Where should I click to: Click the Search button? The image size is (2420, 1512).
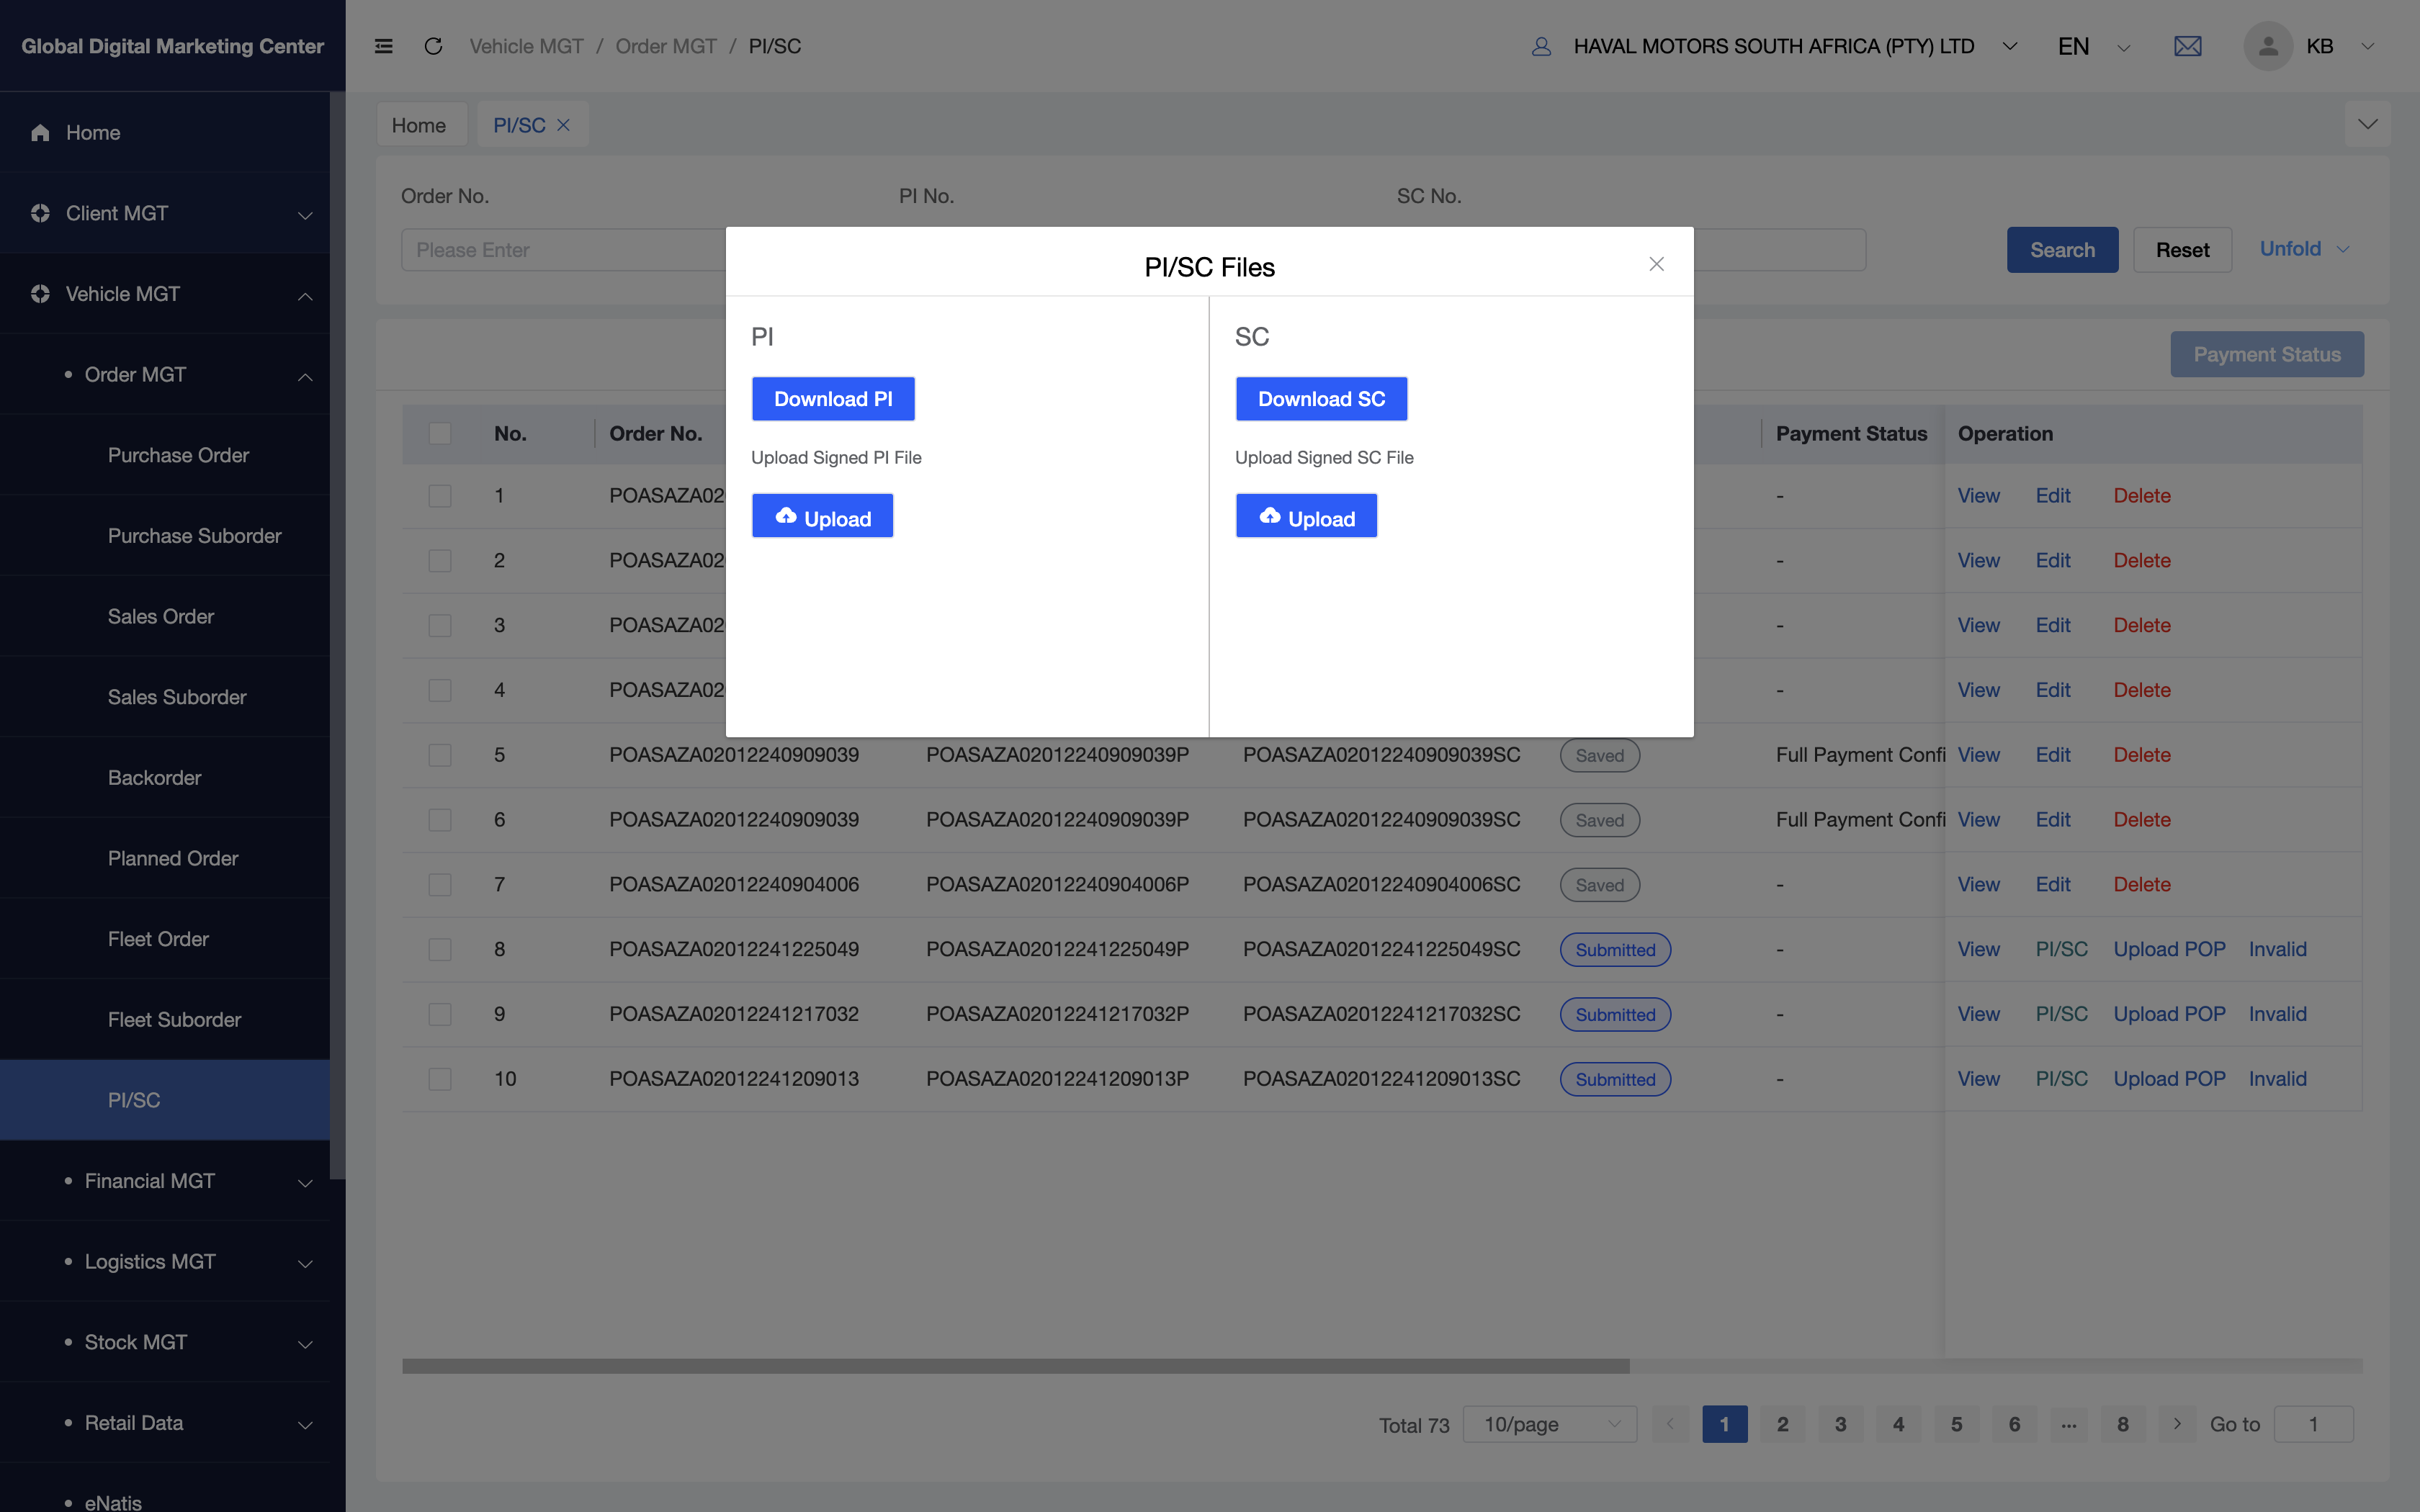pyautogui.click(x=2062, y=250)
